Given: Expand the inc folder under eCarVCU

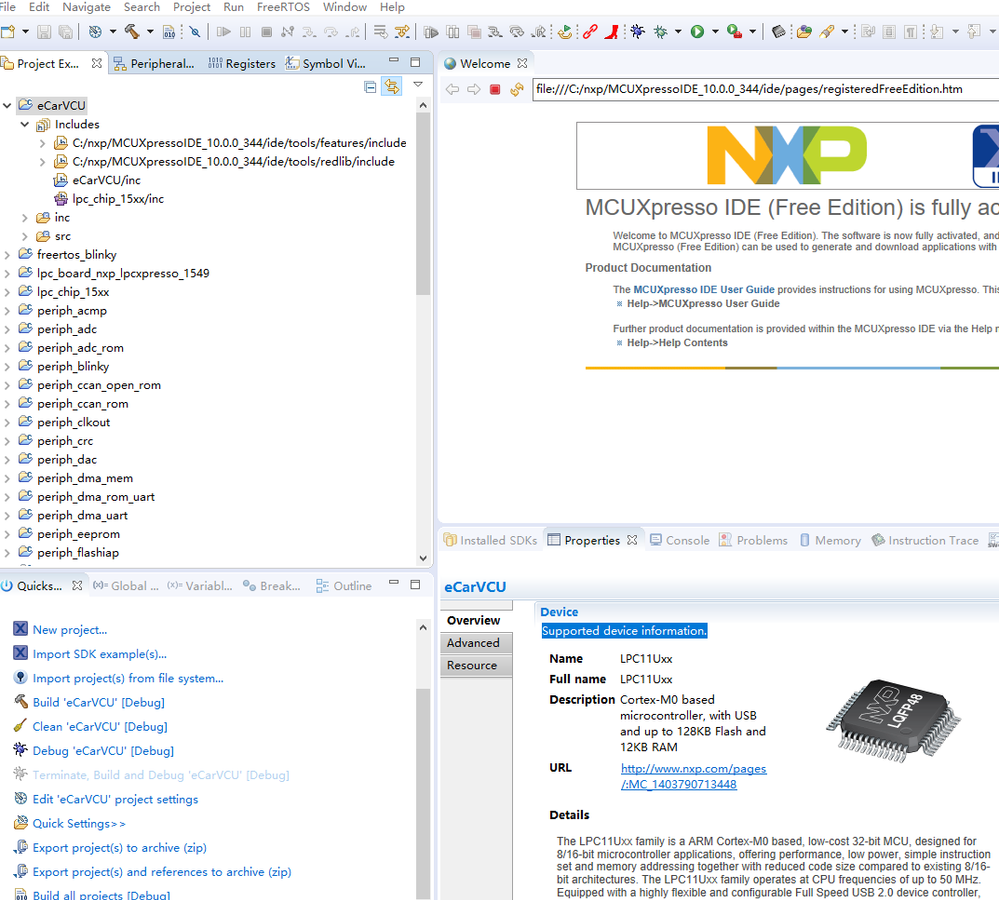Looking at the screenshot, I should (25, 217).
